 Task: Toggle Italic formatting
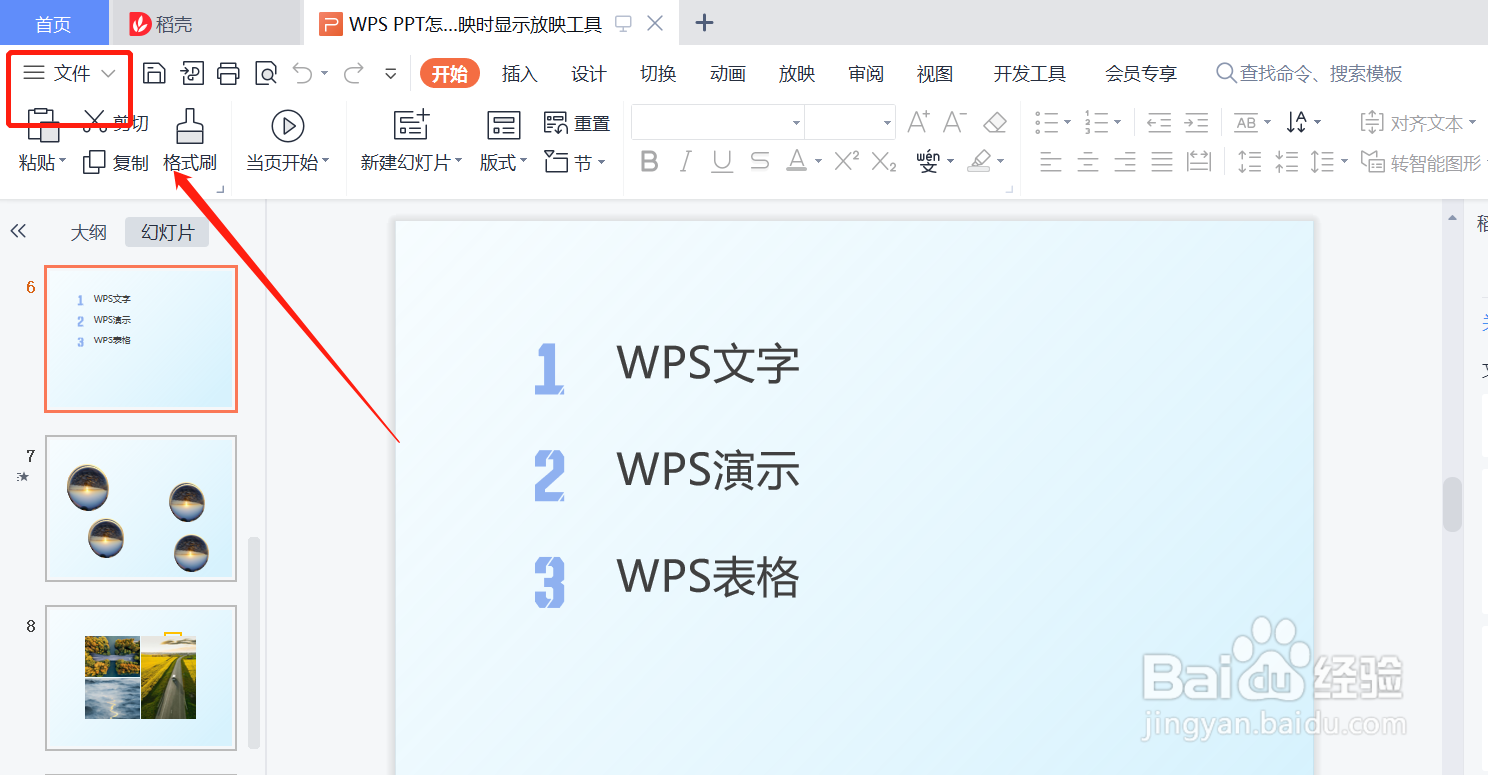pyautogui.click(x=686, y=161)
